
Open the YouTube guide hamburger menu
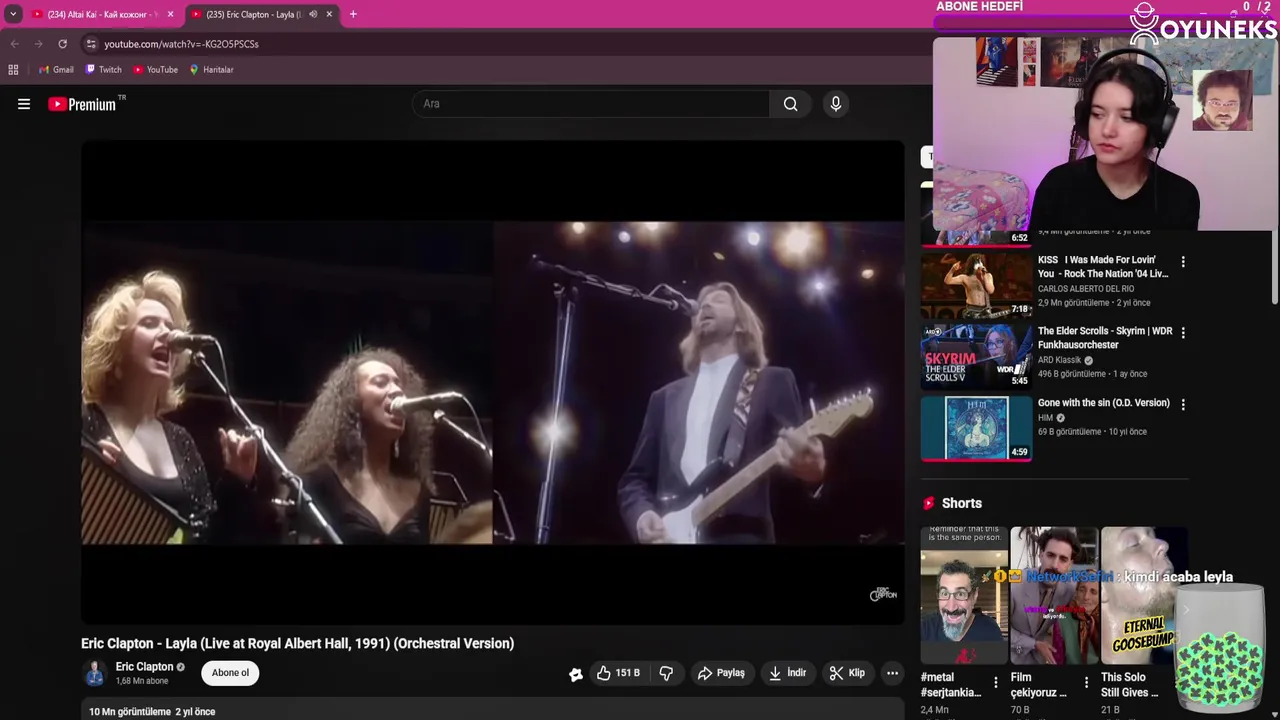[24, 104]
